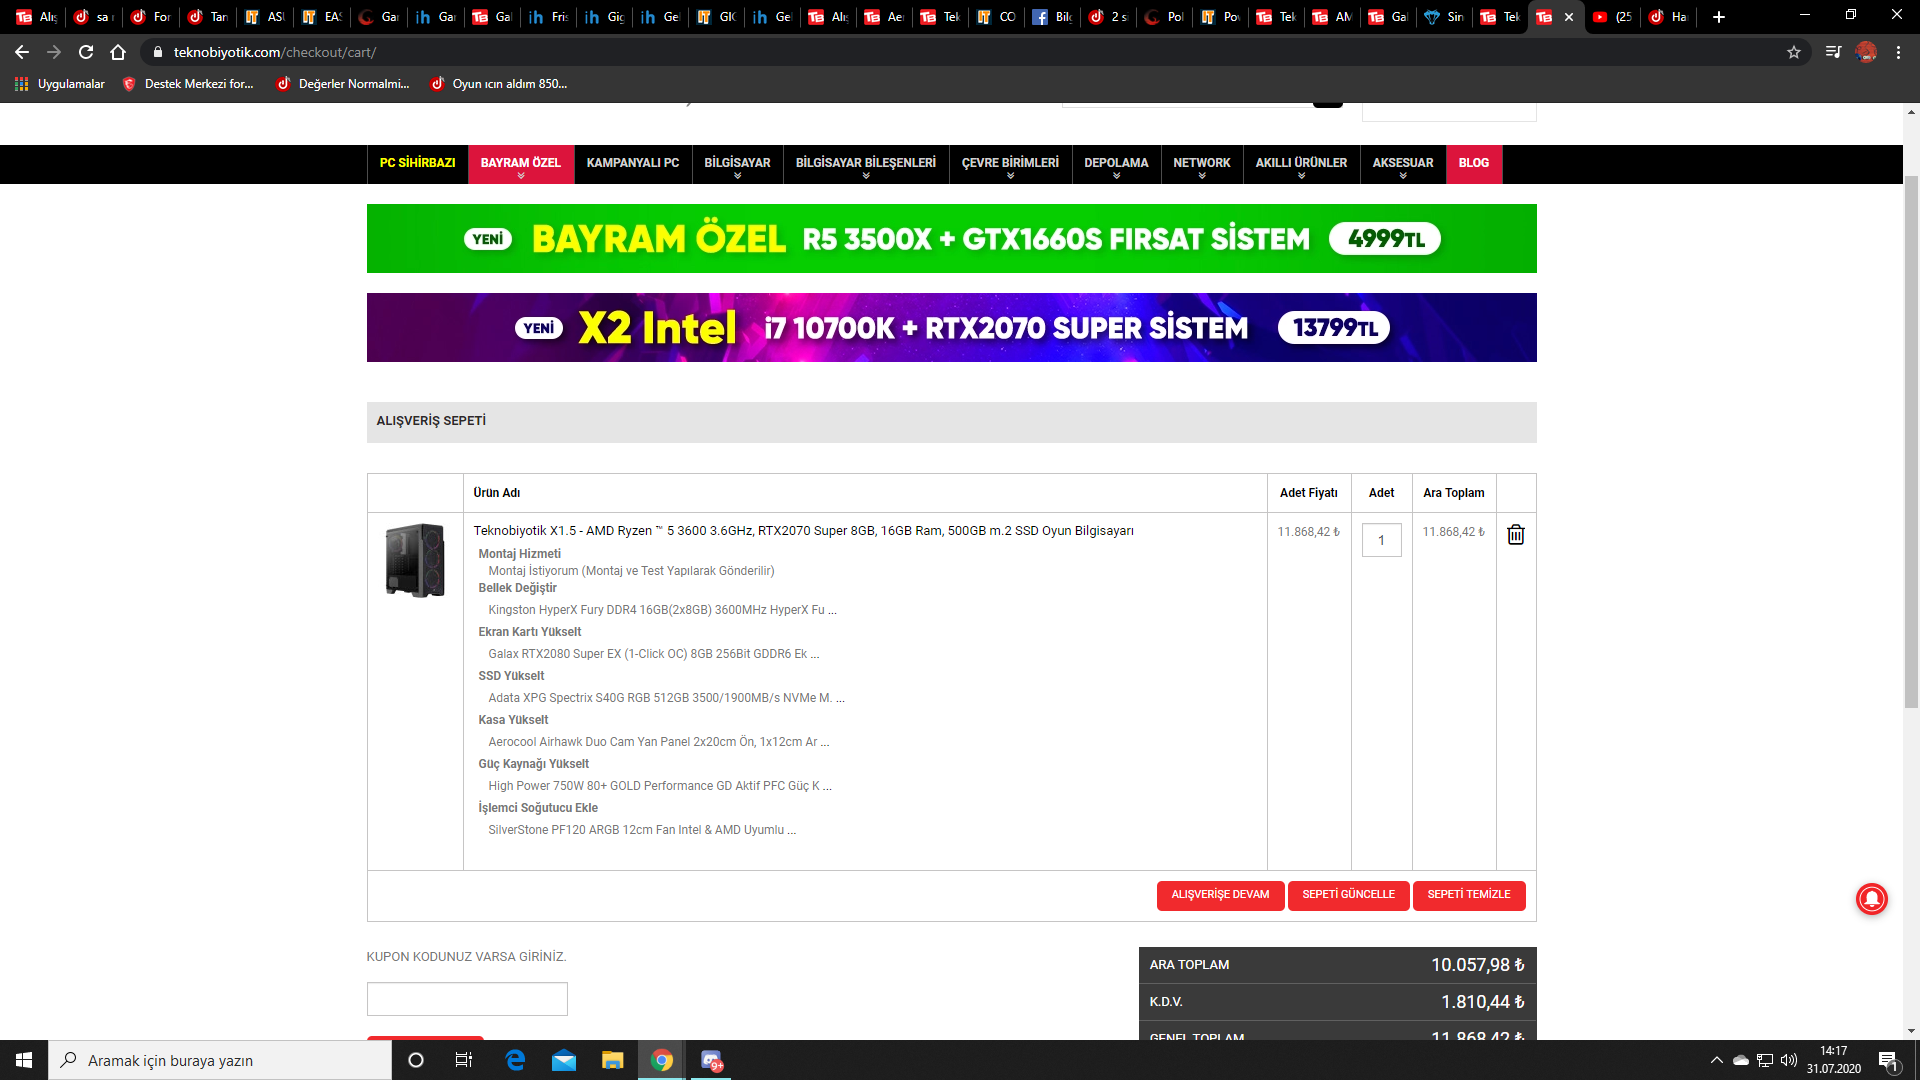Open KAMPANYALI PC menu item

click(x=632, y=163)
